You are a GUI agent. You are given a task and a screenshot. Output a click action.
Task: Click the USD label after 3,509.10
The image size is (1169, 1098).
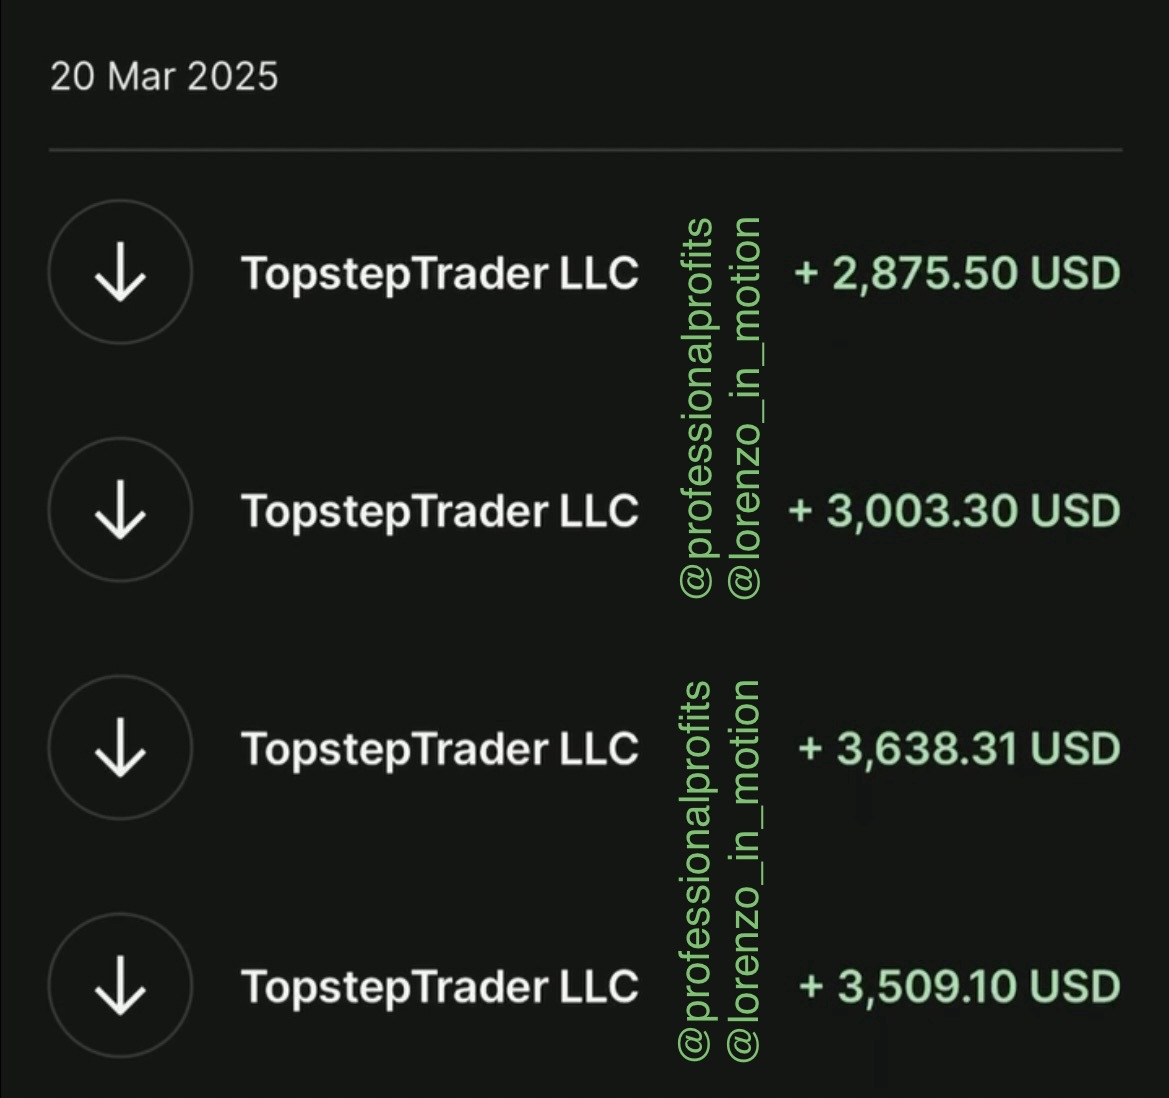1075,986
